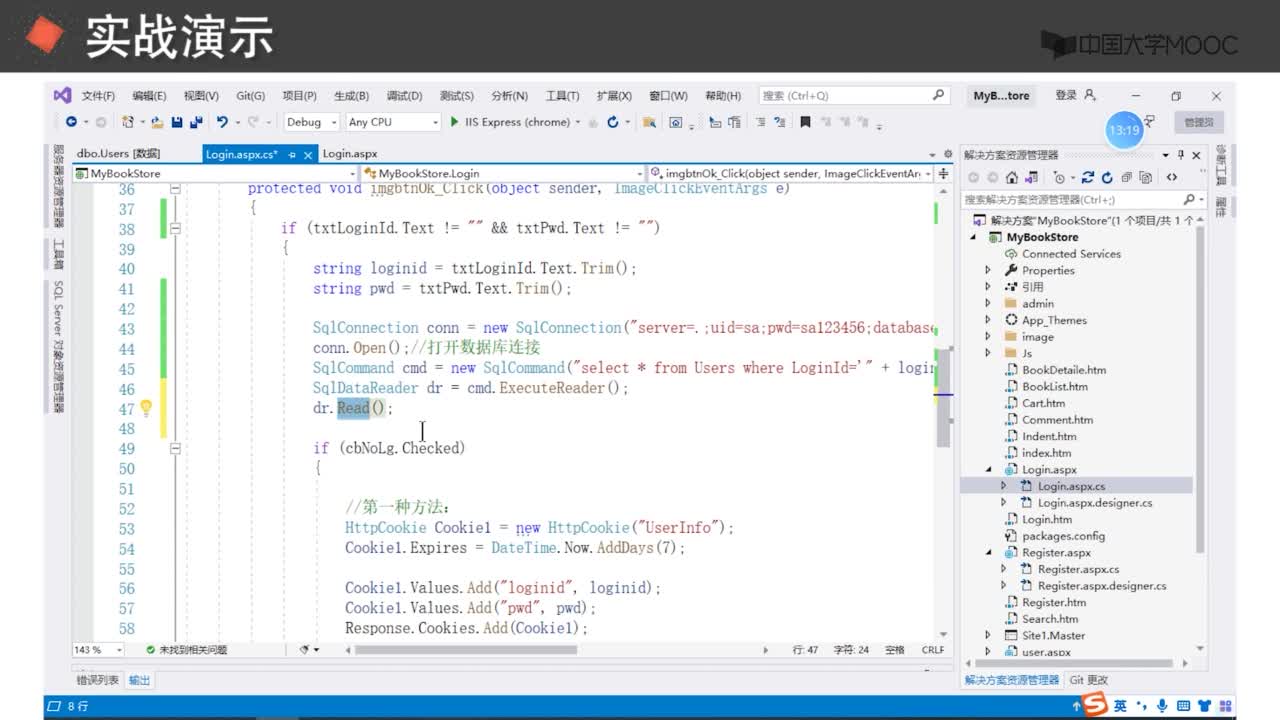Collapse the Register.aspx node
The height and width of the screenshot is (720, 1280).
pos(988,552)
